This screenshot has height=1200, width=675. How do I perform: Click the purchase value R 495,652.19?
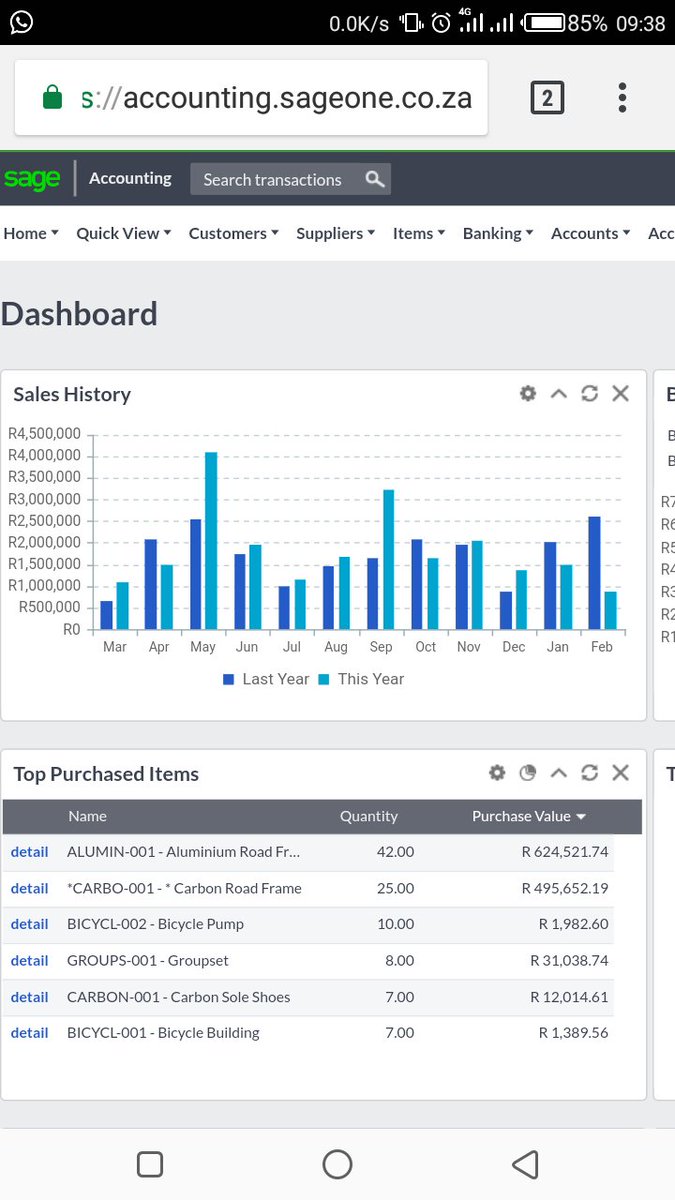click(565, 888)
